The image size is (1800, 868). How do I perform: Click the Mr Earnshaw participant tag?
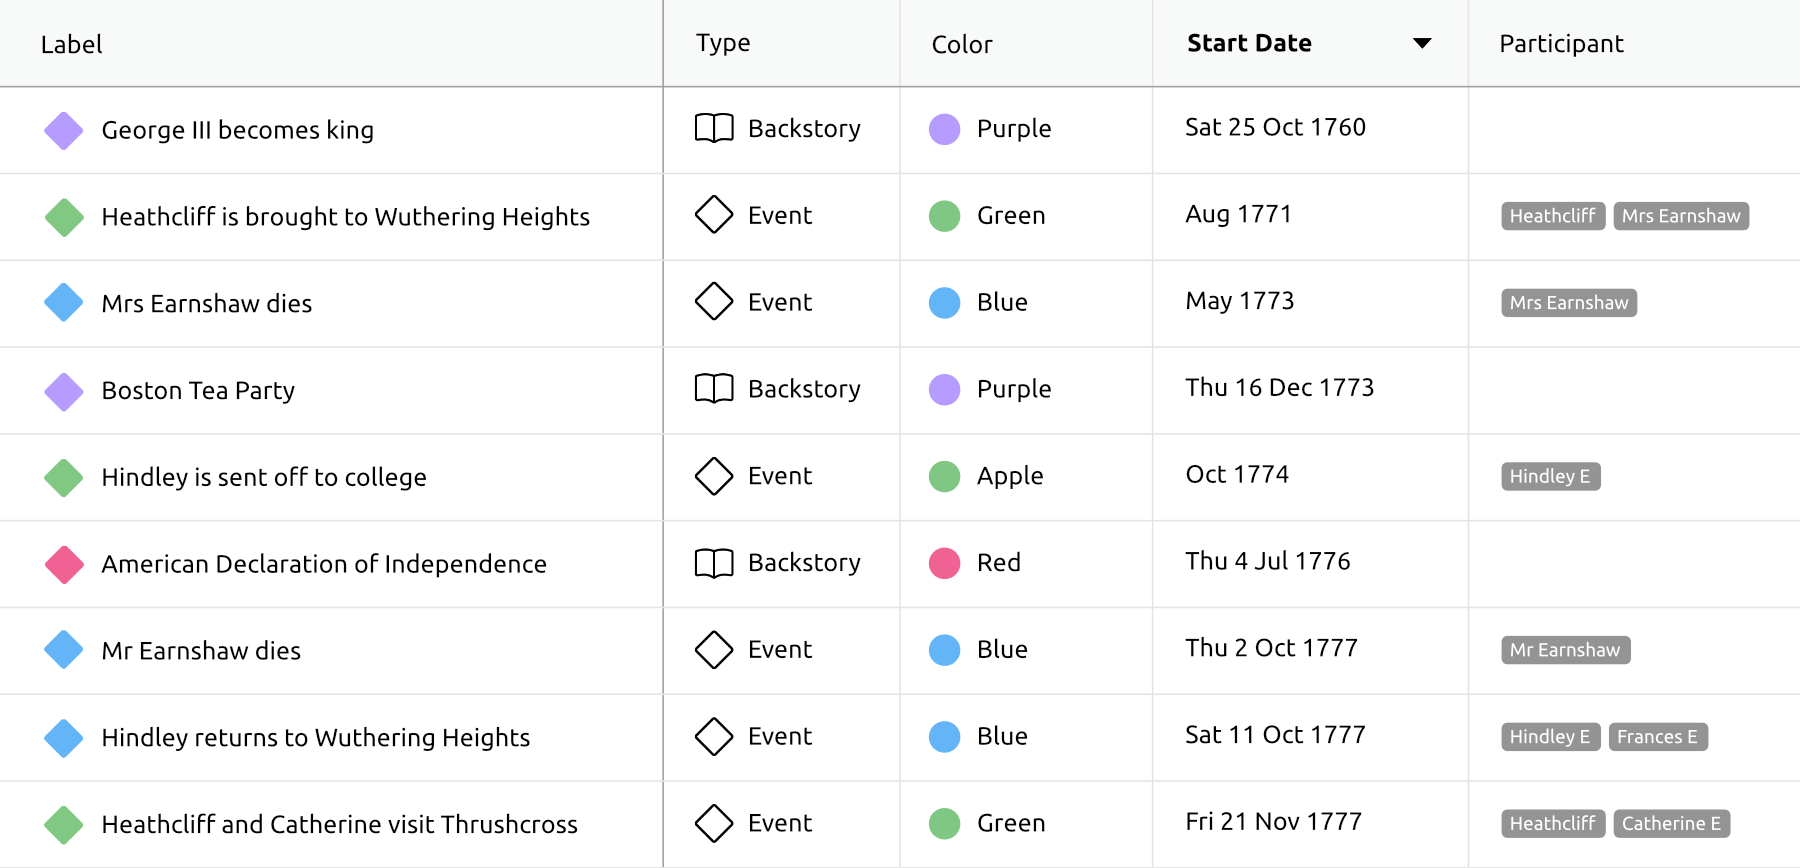1564,650
